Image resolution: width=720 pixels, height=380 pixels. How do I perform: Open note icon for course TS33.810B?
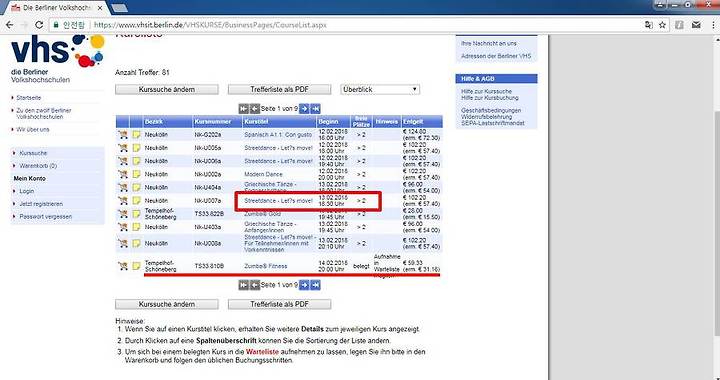(136, 266)
